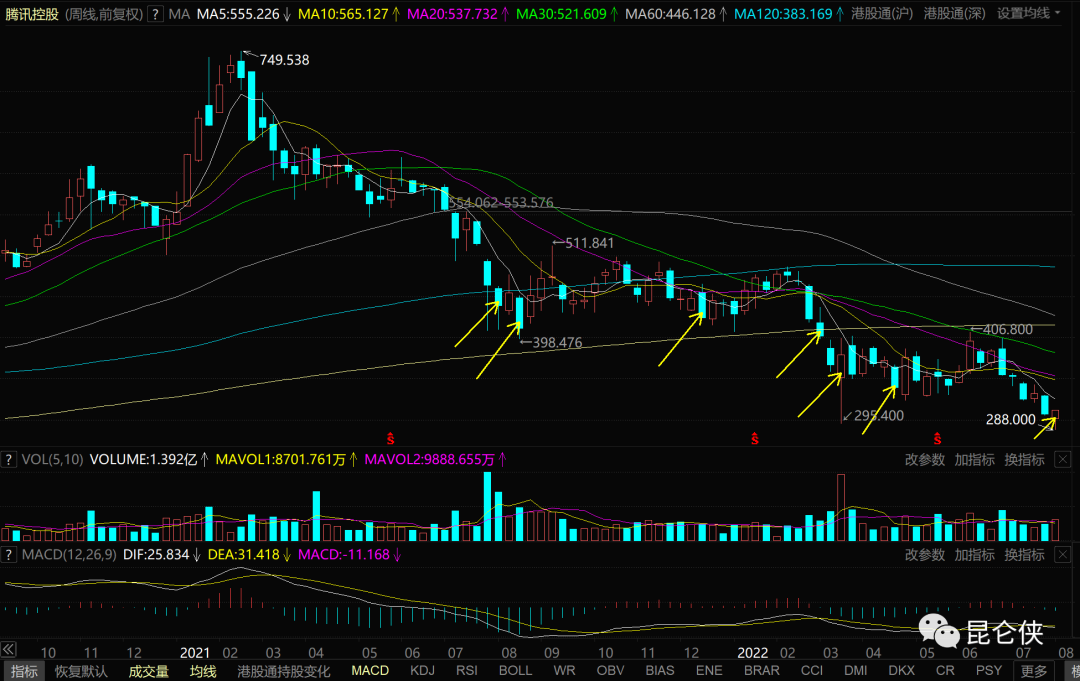This screenshot has width=1080, height=681.
Task: Expand the 更多 indicators list
Action: coord(1034,670)
